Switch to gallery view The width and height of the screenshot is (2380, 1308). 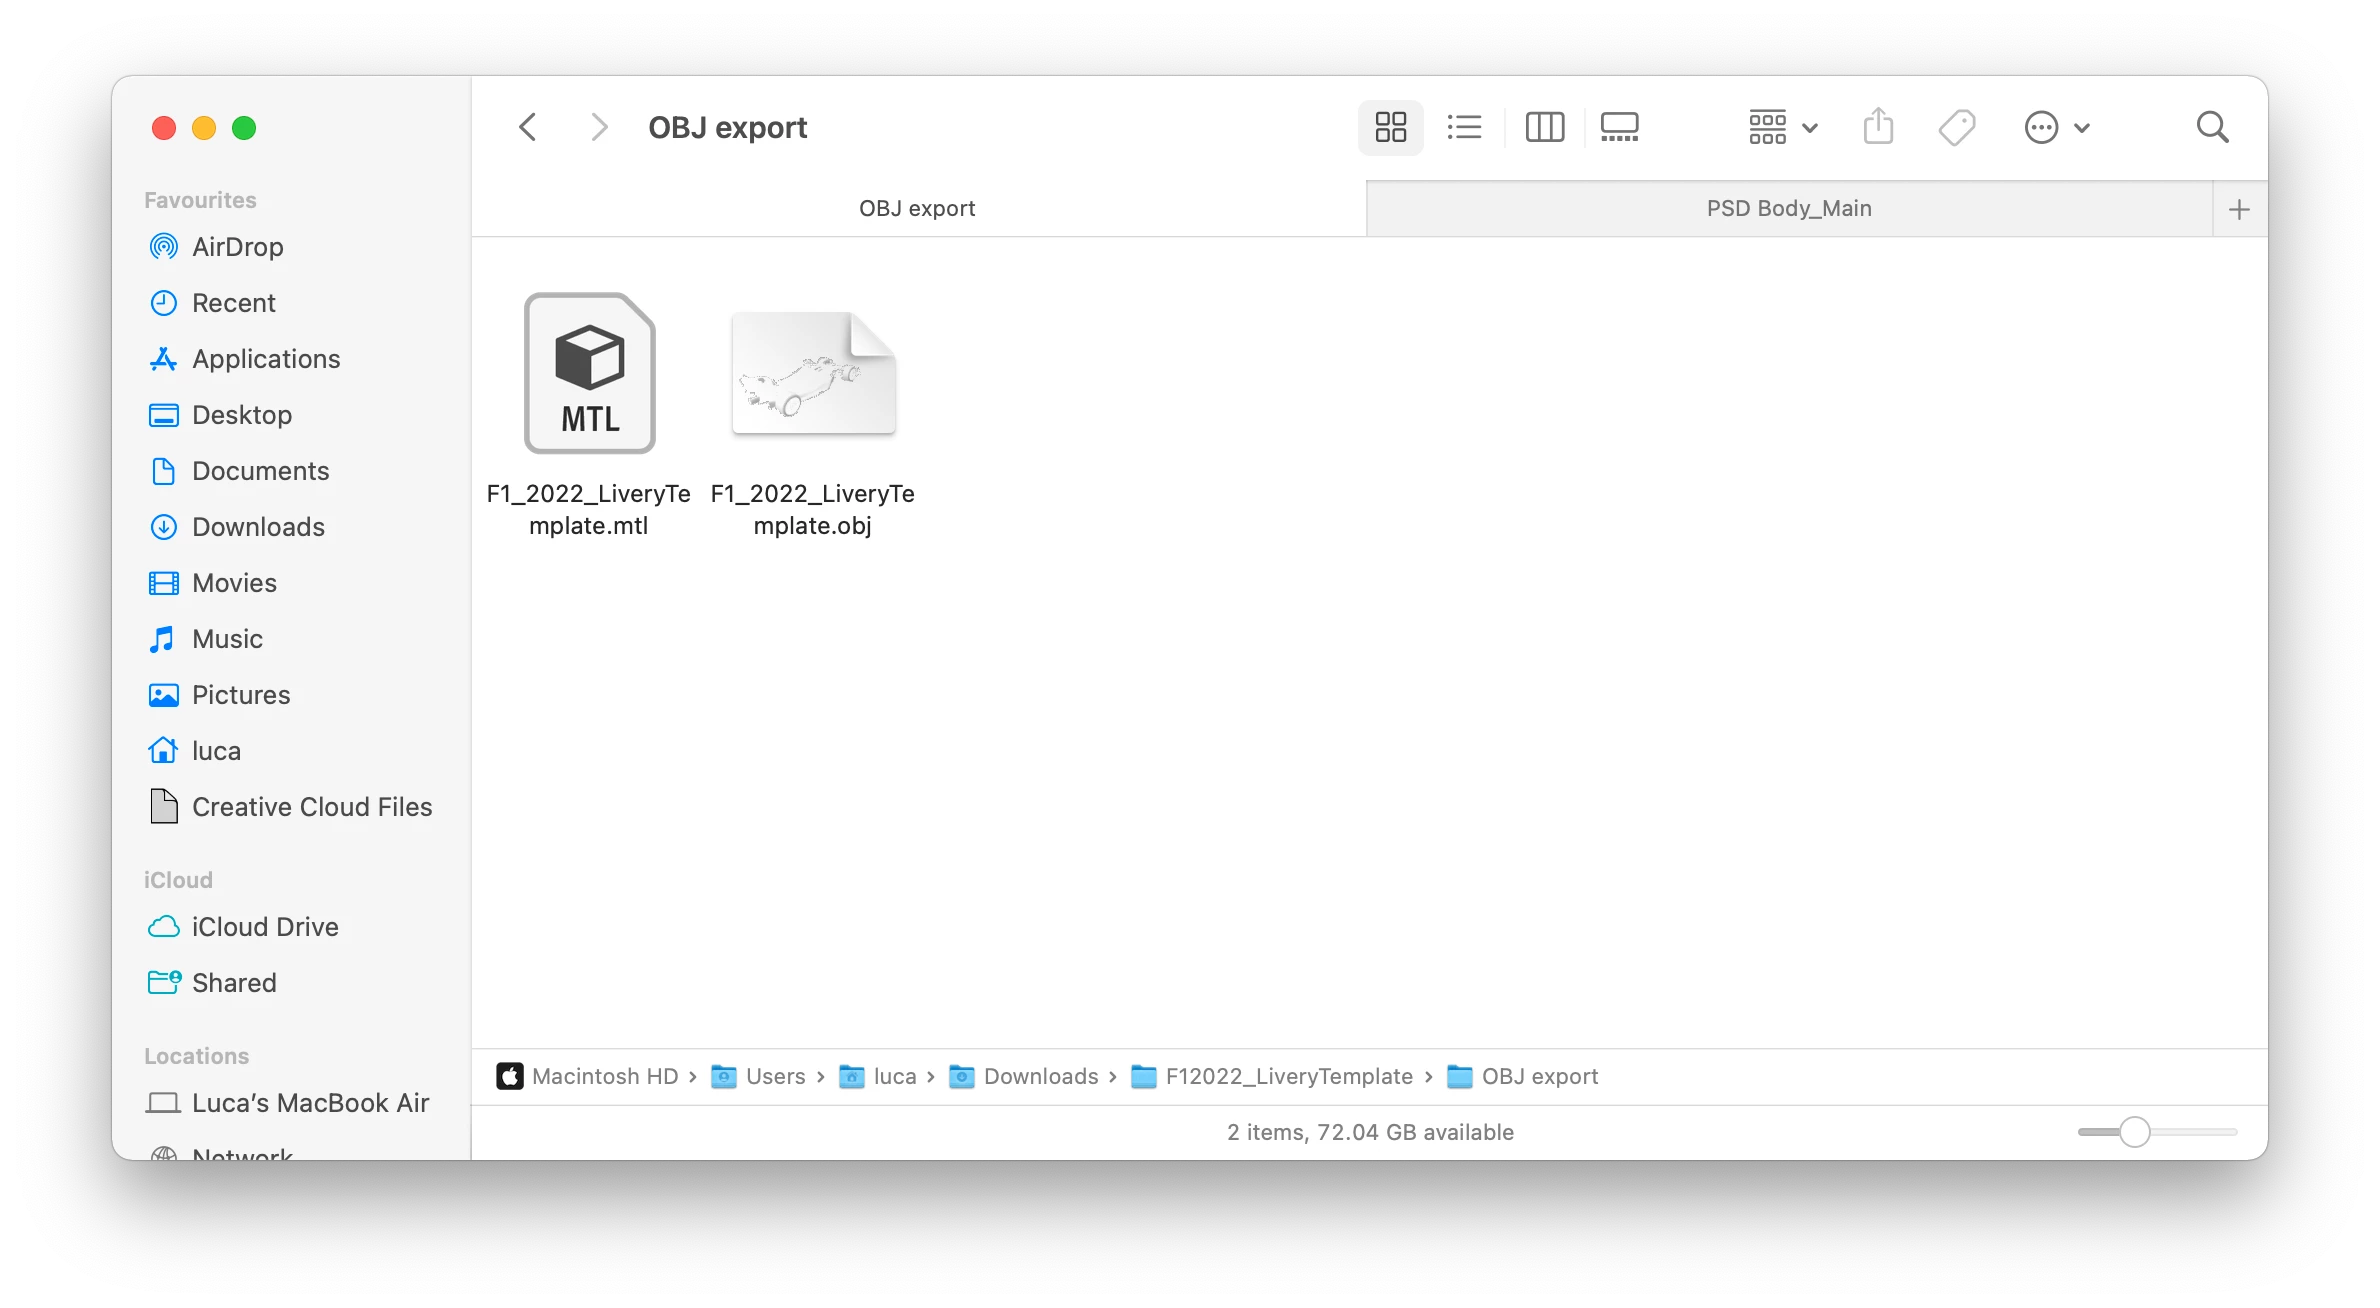pyautogui.click(x=1619, y=127)
